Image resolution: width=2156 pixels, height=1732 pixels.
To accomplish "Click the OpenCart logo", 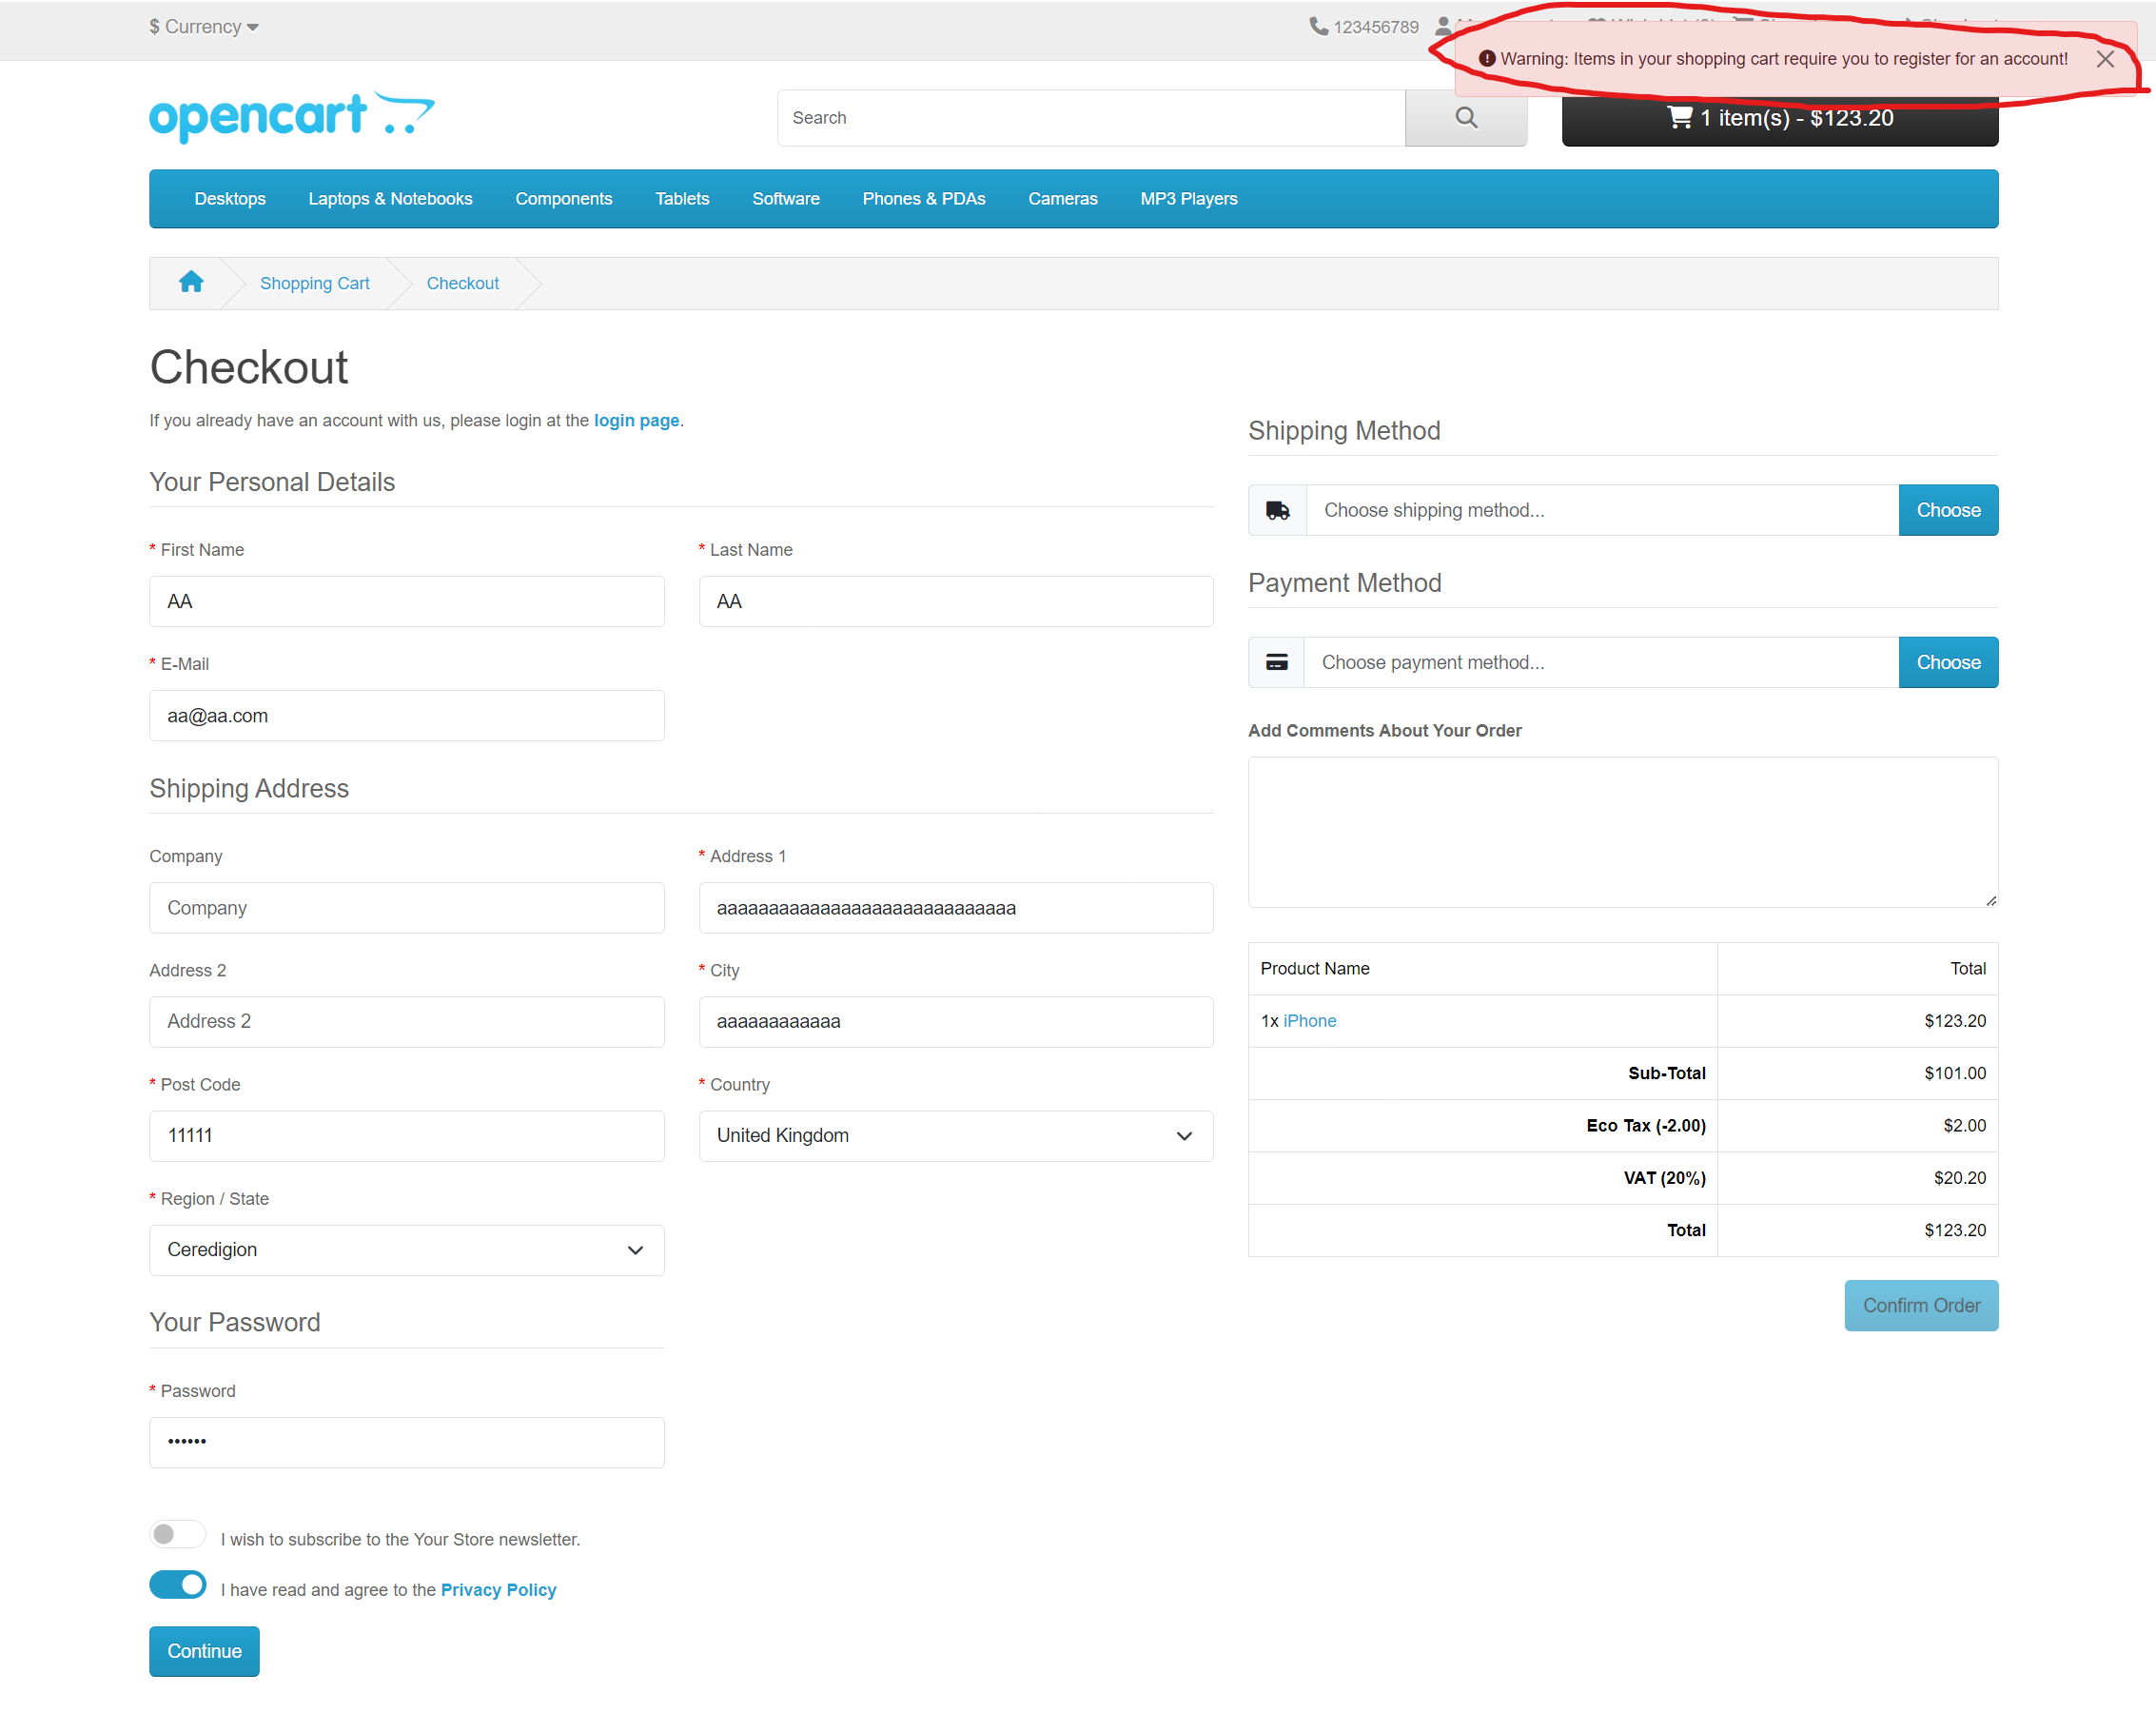I will point(292,116).
